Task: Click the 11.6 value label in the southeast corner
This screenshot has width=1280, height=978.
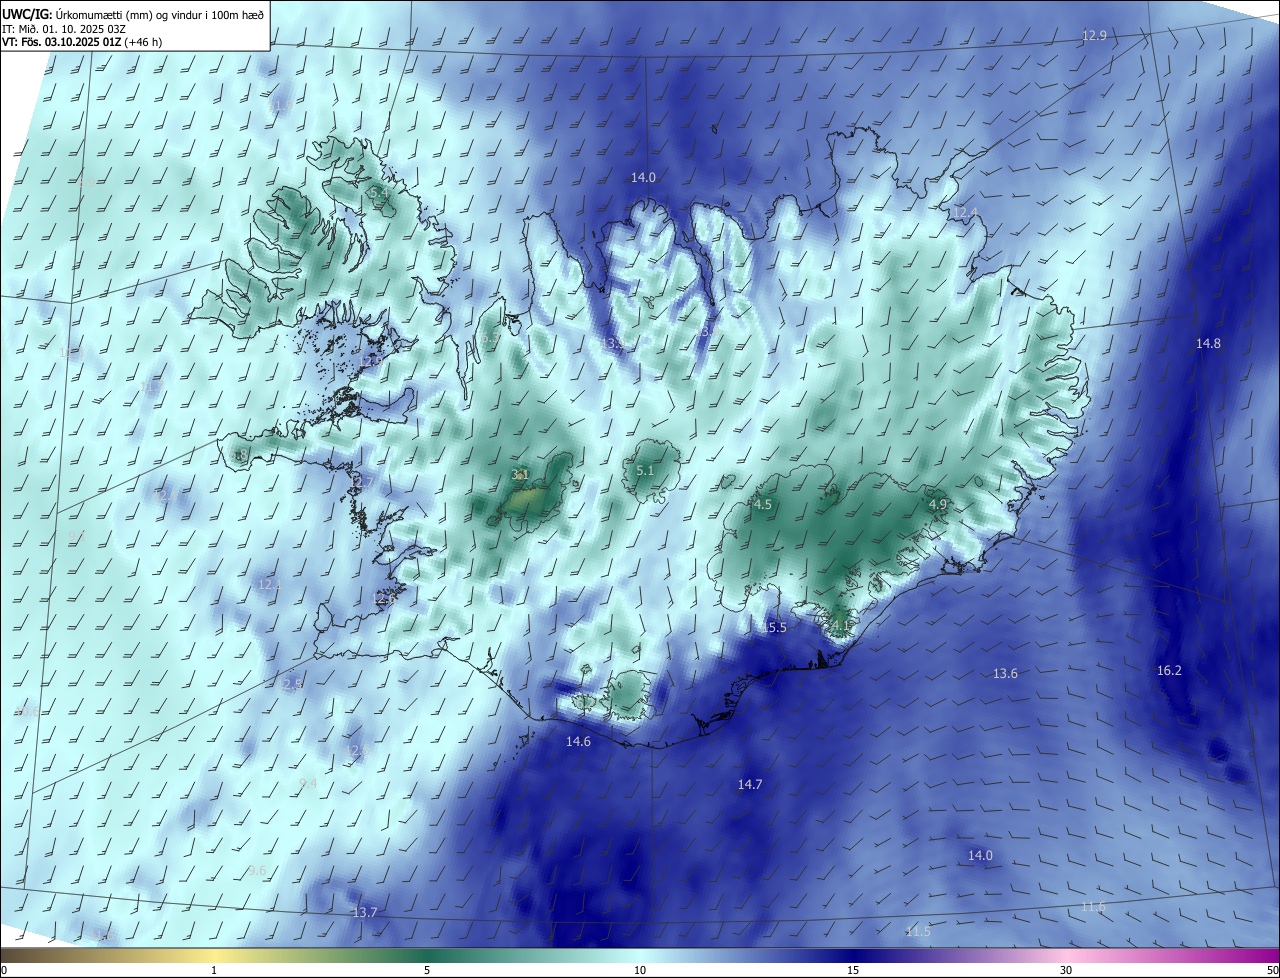Action: tap(1093, 907)
